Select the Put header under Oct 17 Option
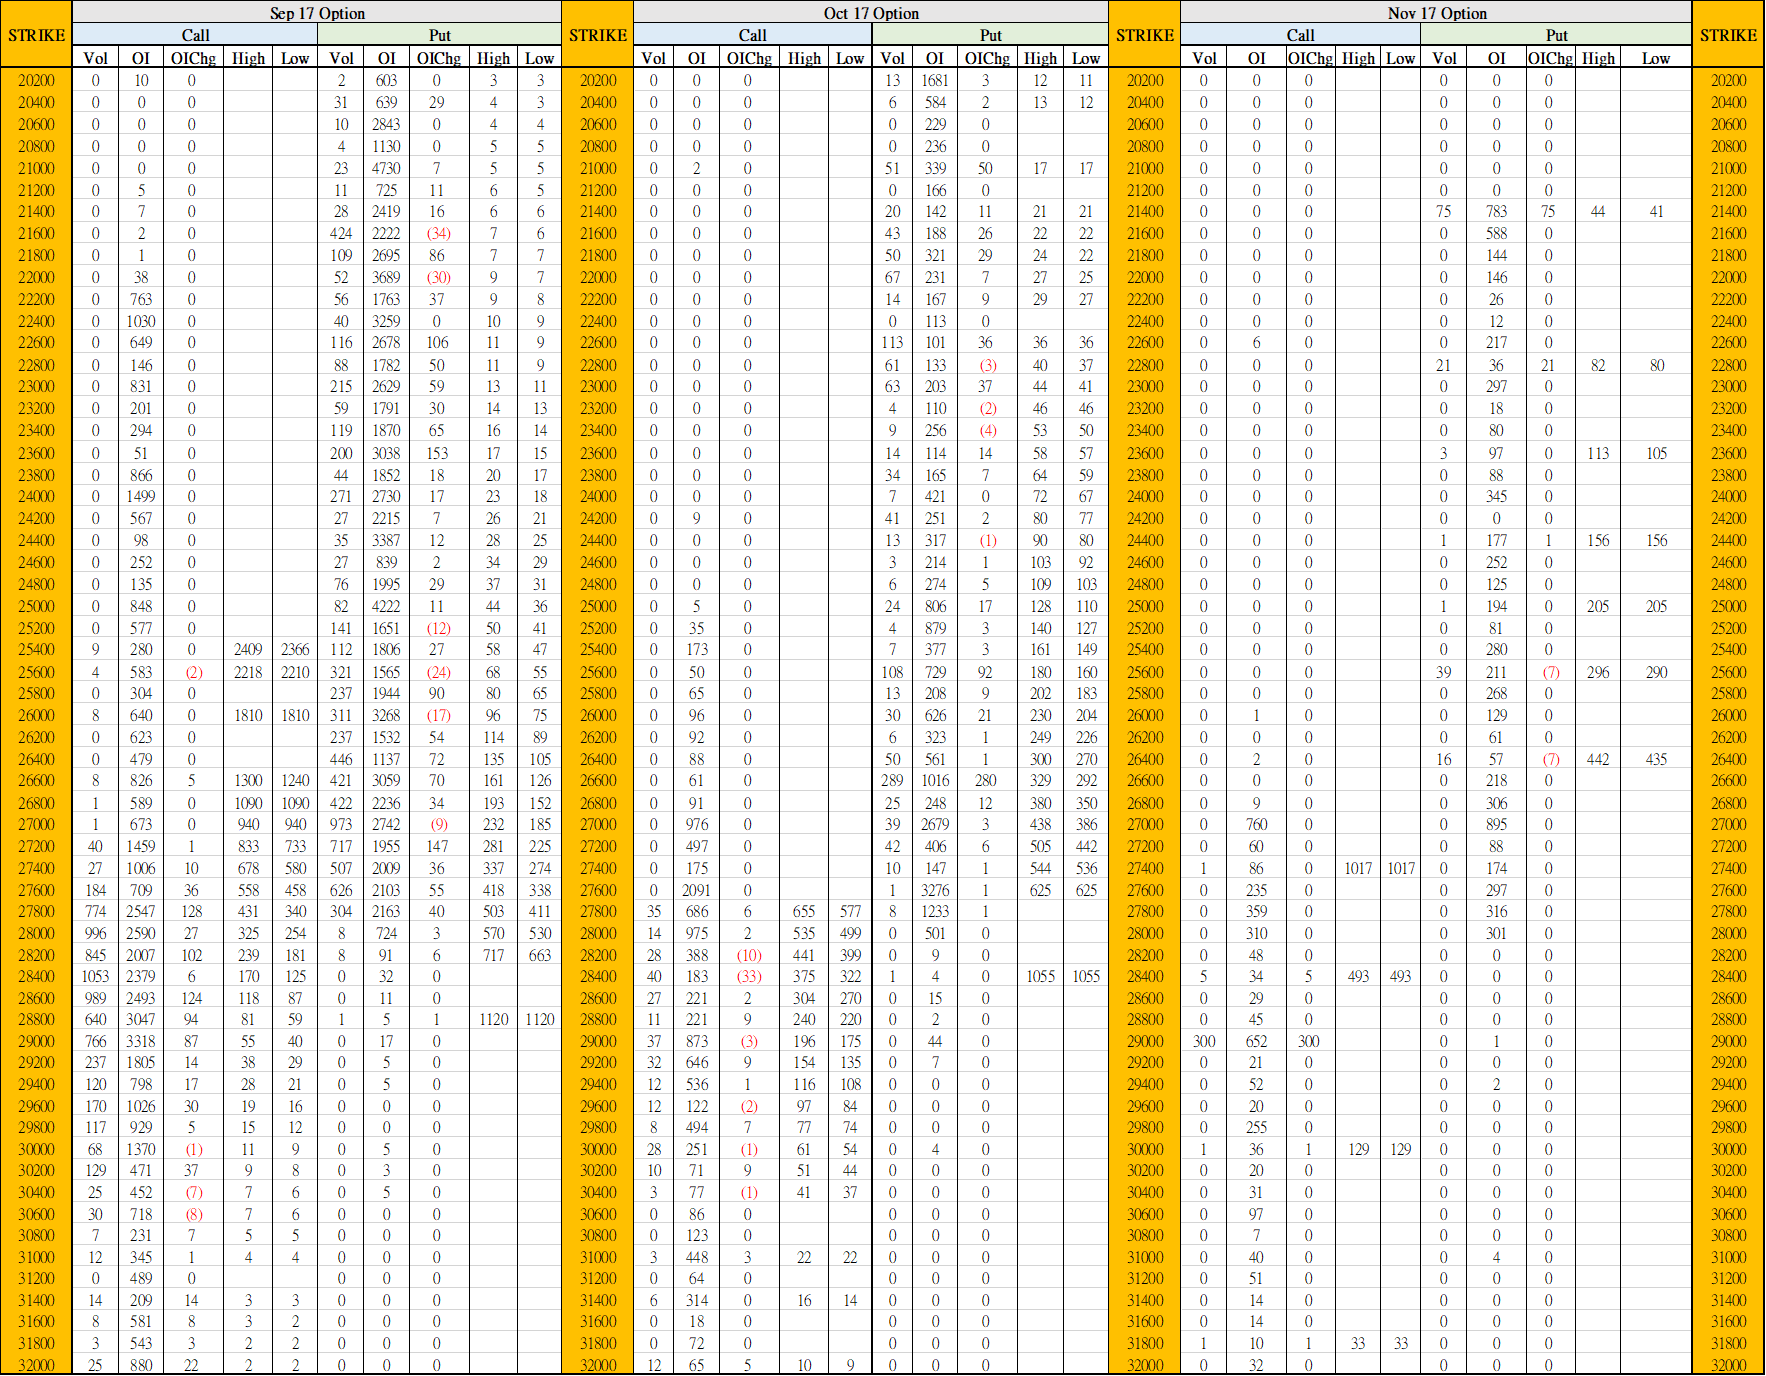1766x1376 pixels. point(990,35)
